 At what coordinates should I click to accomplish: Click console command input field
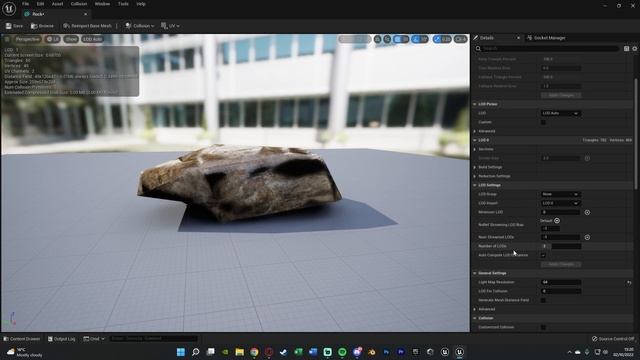coord(153,339)
